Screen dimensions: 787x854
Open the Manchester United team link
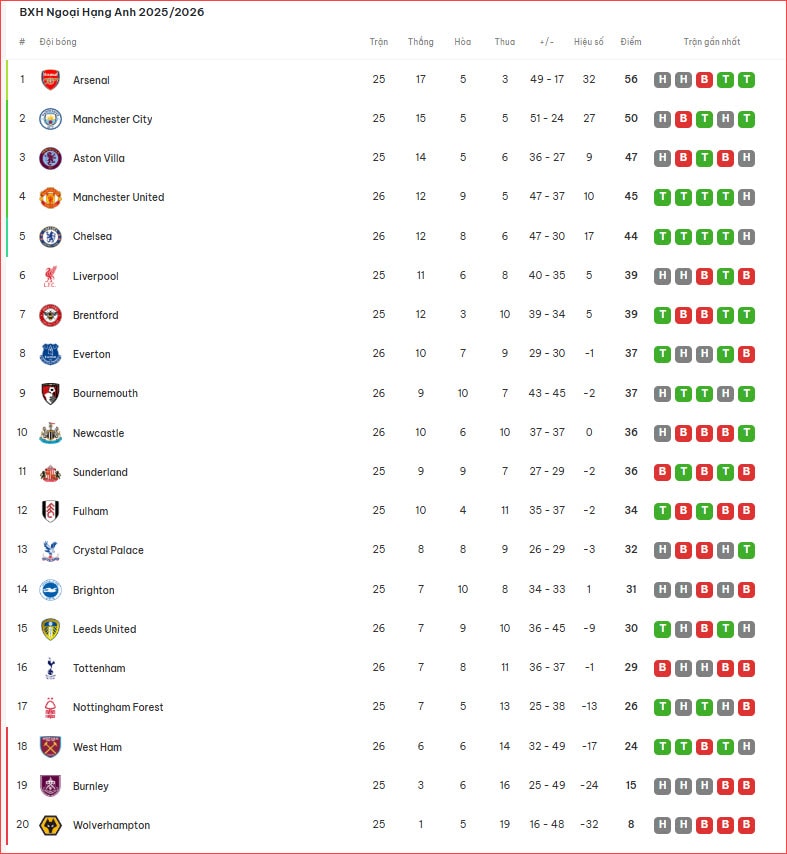(x=118, y=197)
